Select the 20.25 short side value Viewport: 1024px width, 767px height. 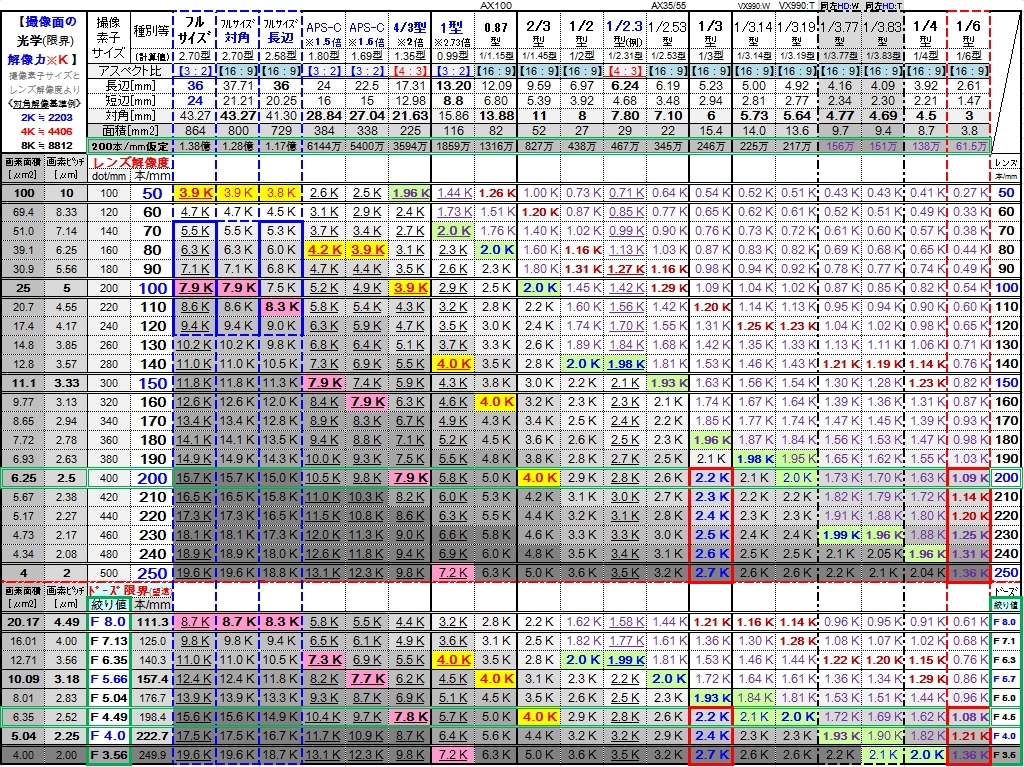pyautogui.click(x=281, y=101)
